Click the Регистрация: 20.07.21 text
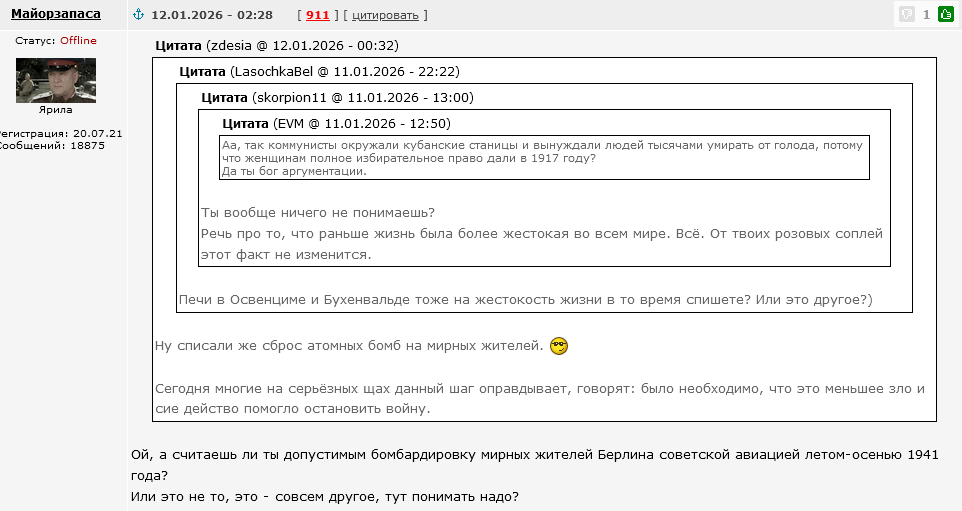Screen dimensions: 962x511 point(60,133)
